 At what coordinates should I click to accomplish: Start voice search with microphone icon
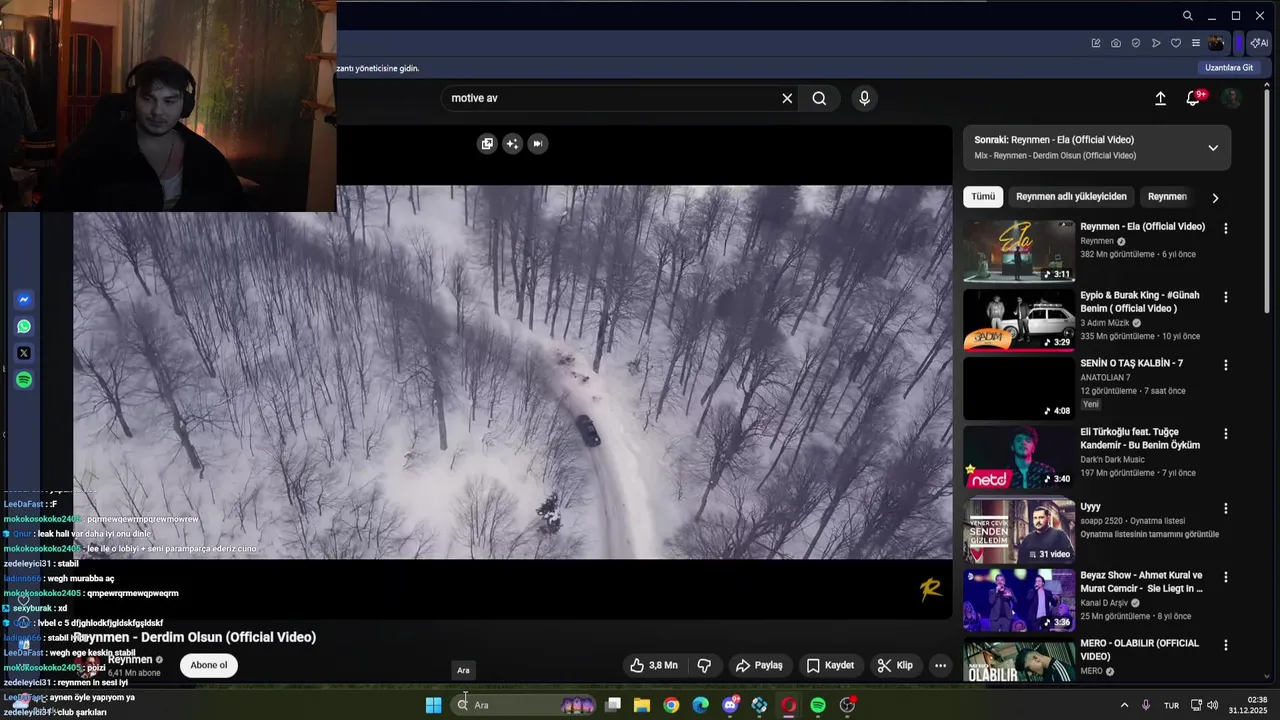click(x=864, y=98)
